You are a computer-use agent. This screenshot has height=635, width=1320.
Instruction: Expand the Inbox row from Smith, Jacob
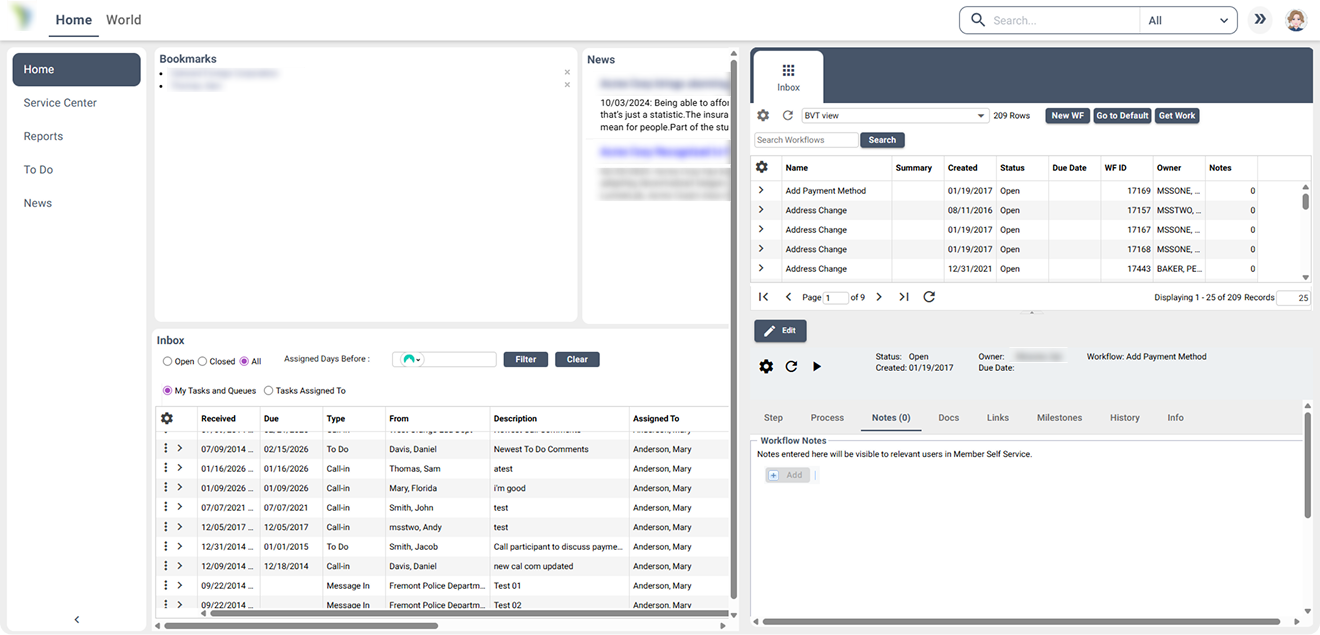180,546
